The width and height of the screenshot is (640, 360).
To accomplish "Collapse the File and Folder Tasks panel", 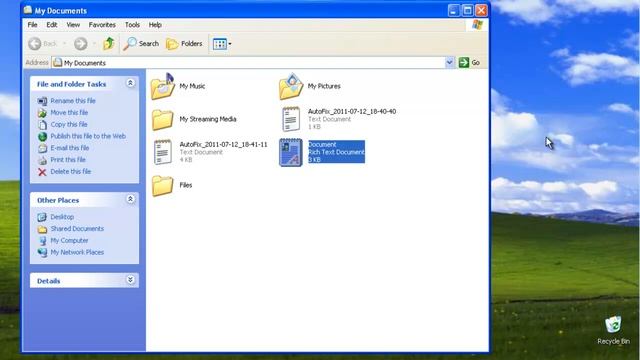I will tap(130, 83).
